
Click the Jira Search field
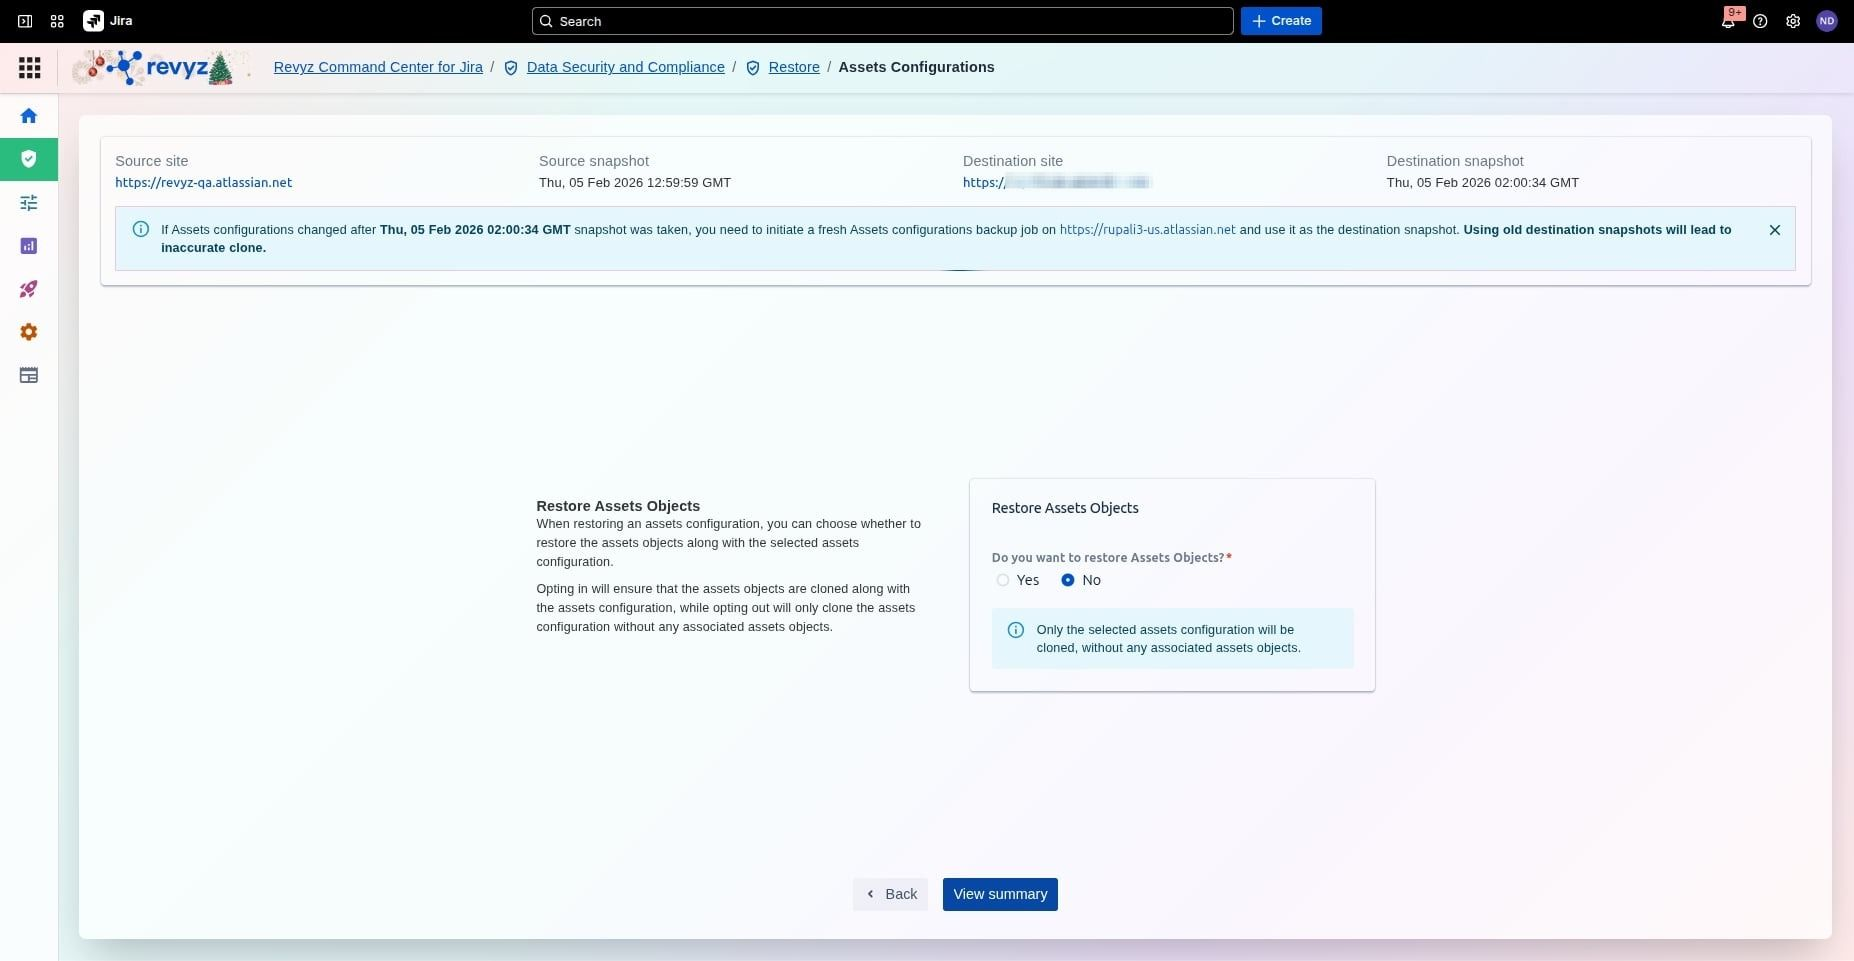pyautogui.click(x=882, y=21)
